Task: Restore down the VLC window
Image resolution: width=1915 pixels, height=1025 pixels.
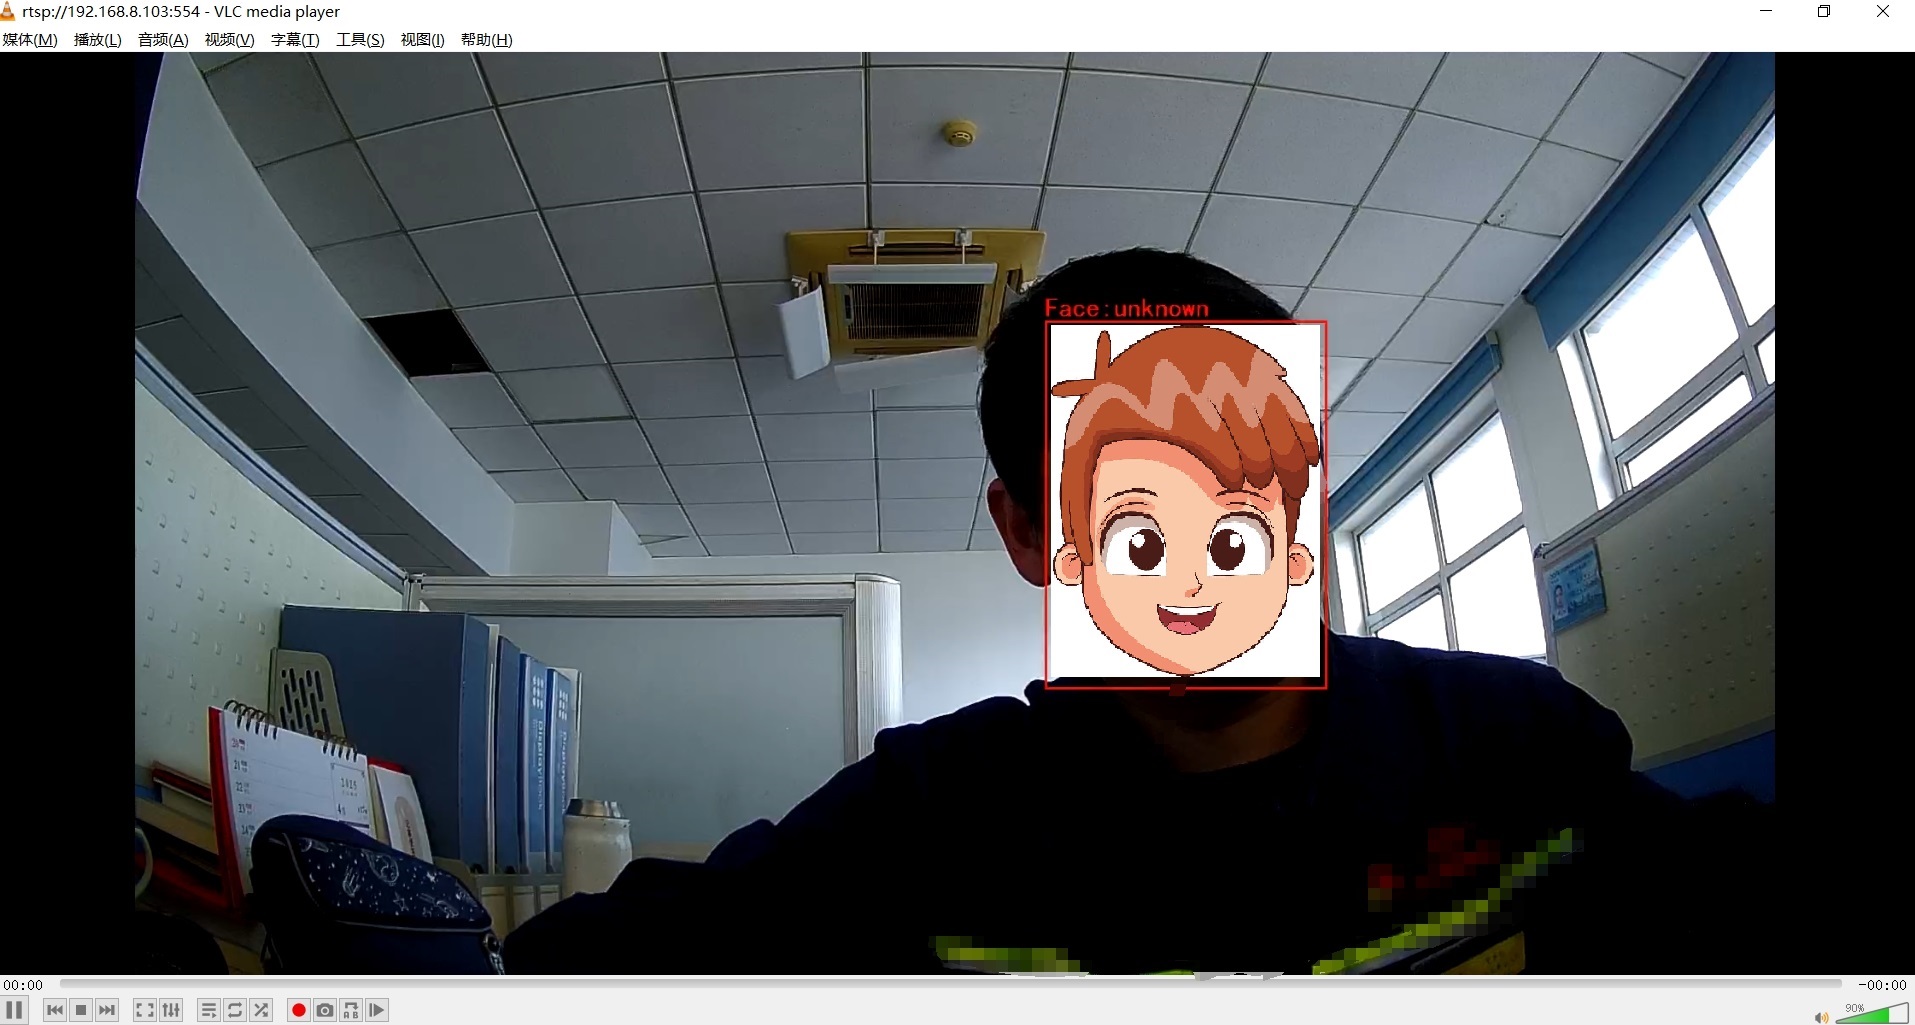Action: click(x=1824, y=11)
